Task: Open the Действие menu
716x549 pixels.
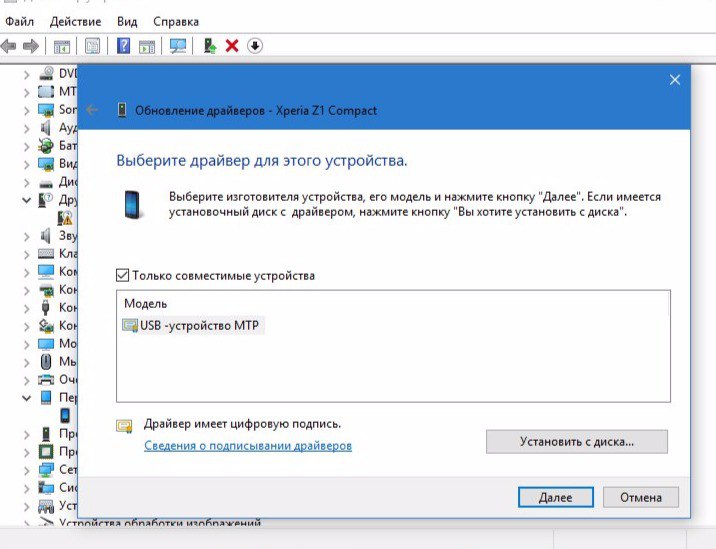Action: [x=75, y=21]
